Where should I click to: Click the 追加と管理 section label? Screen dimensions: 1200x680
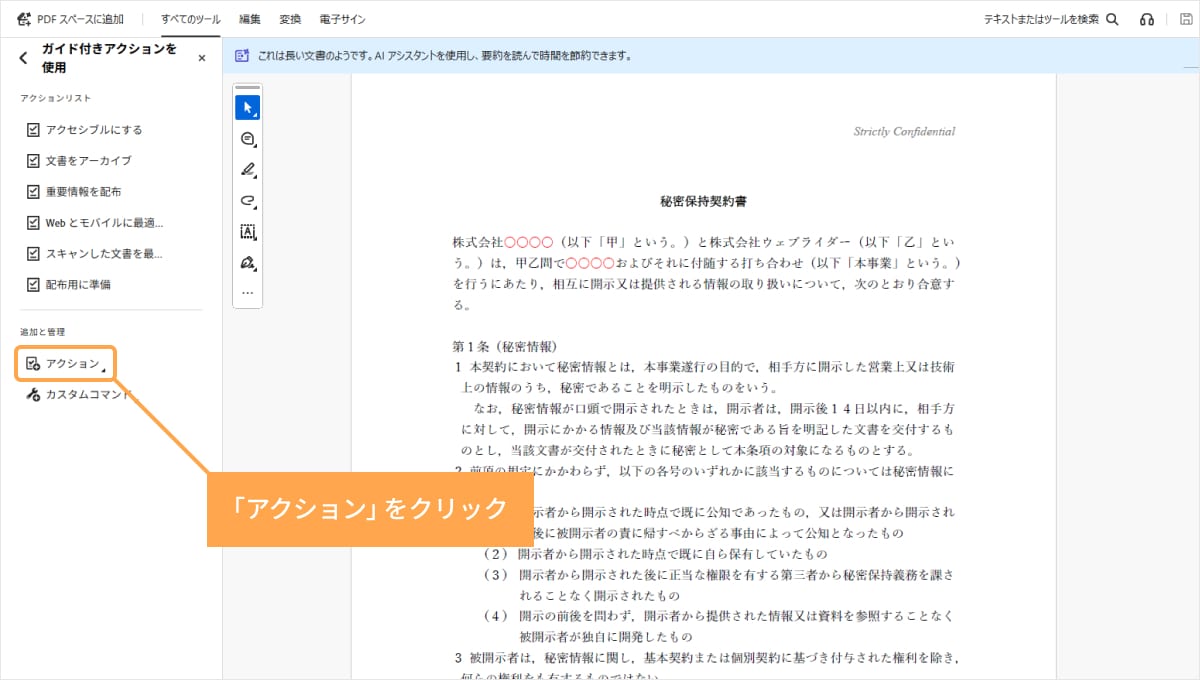pyautogui.click(x=42, y=332)
